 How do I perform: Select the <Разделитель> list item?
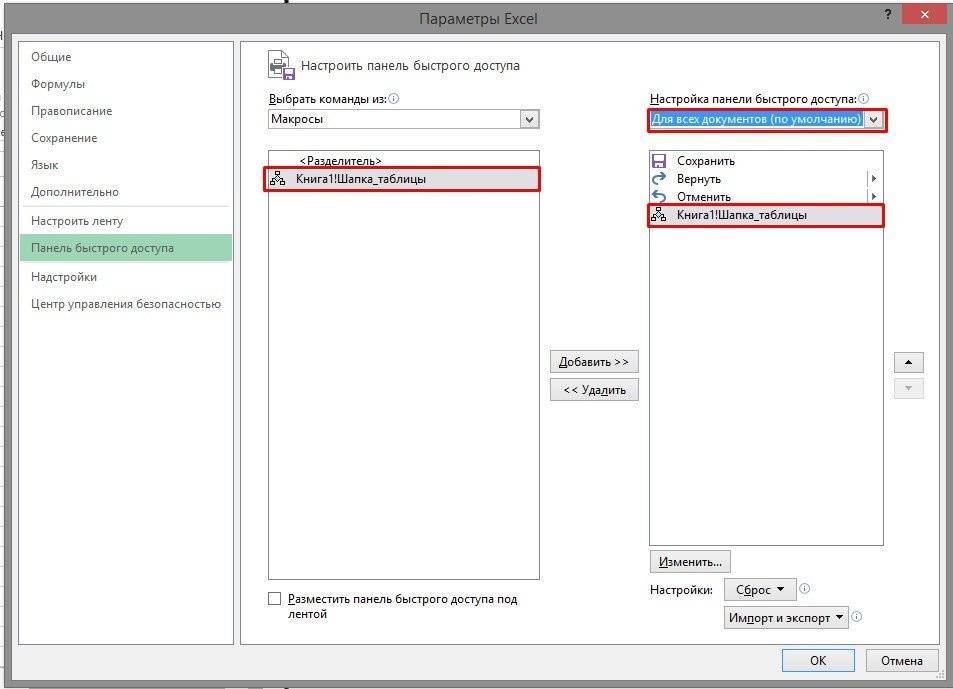click(340, 161)
